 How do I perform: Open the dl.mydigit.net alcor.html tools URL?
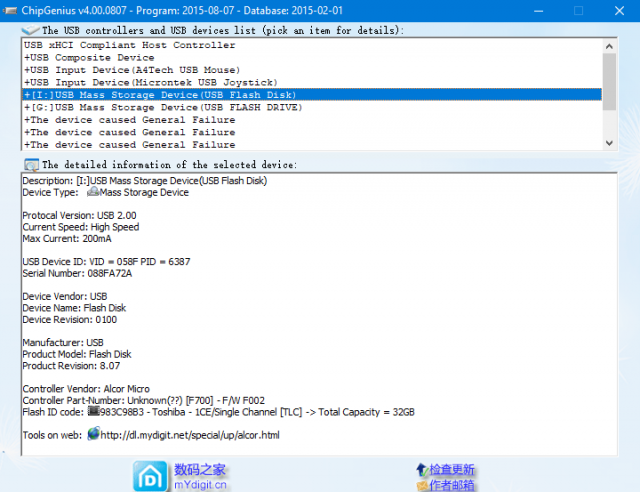point(190,435)
